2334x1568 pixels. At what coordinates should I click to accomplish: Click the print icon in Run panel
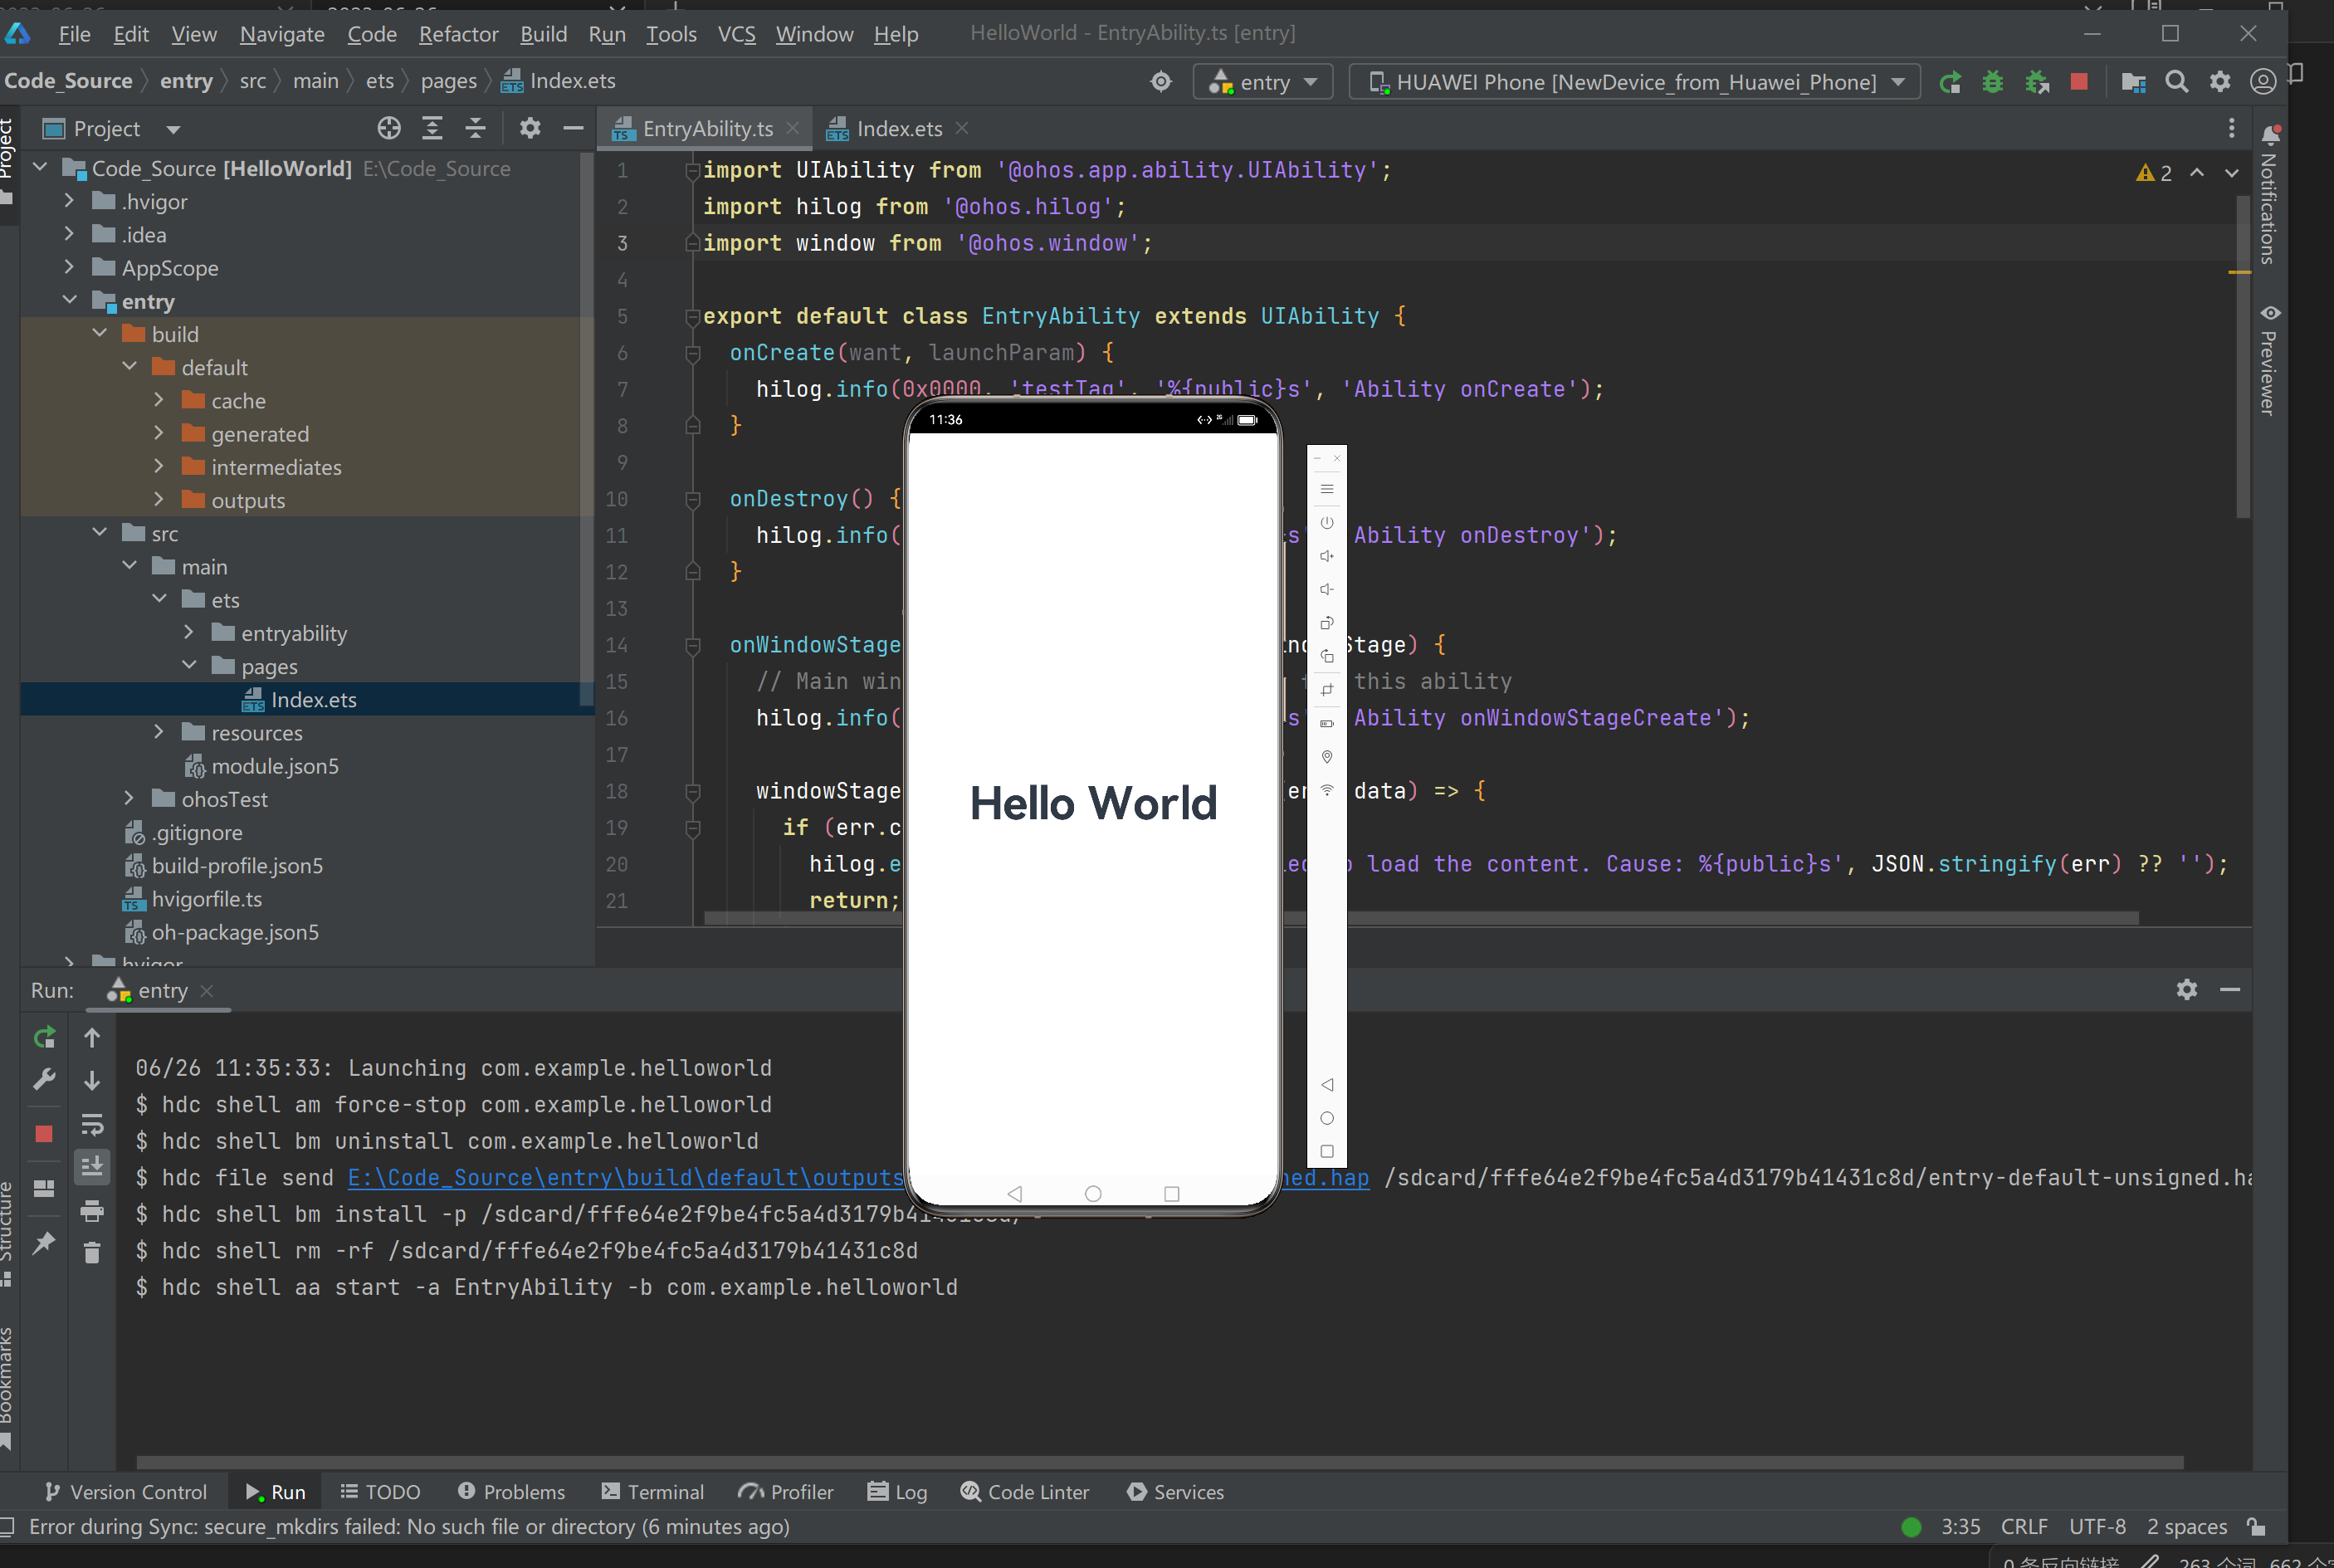coord(92,1211)
